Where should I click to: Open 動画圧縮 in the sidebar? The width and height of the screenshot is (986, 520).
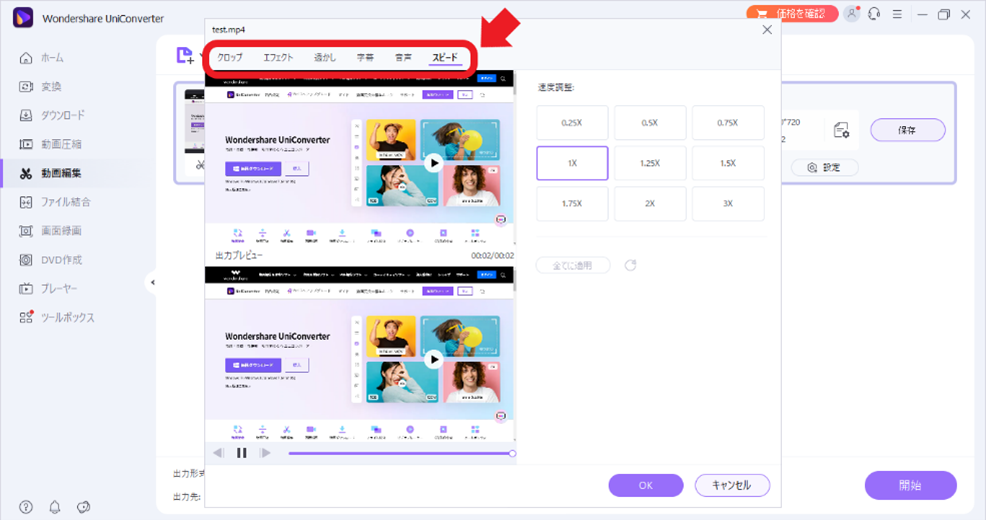coord(50,144)
